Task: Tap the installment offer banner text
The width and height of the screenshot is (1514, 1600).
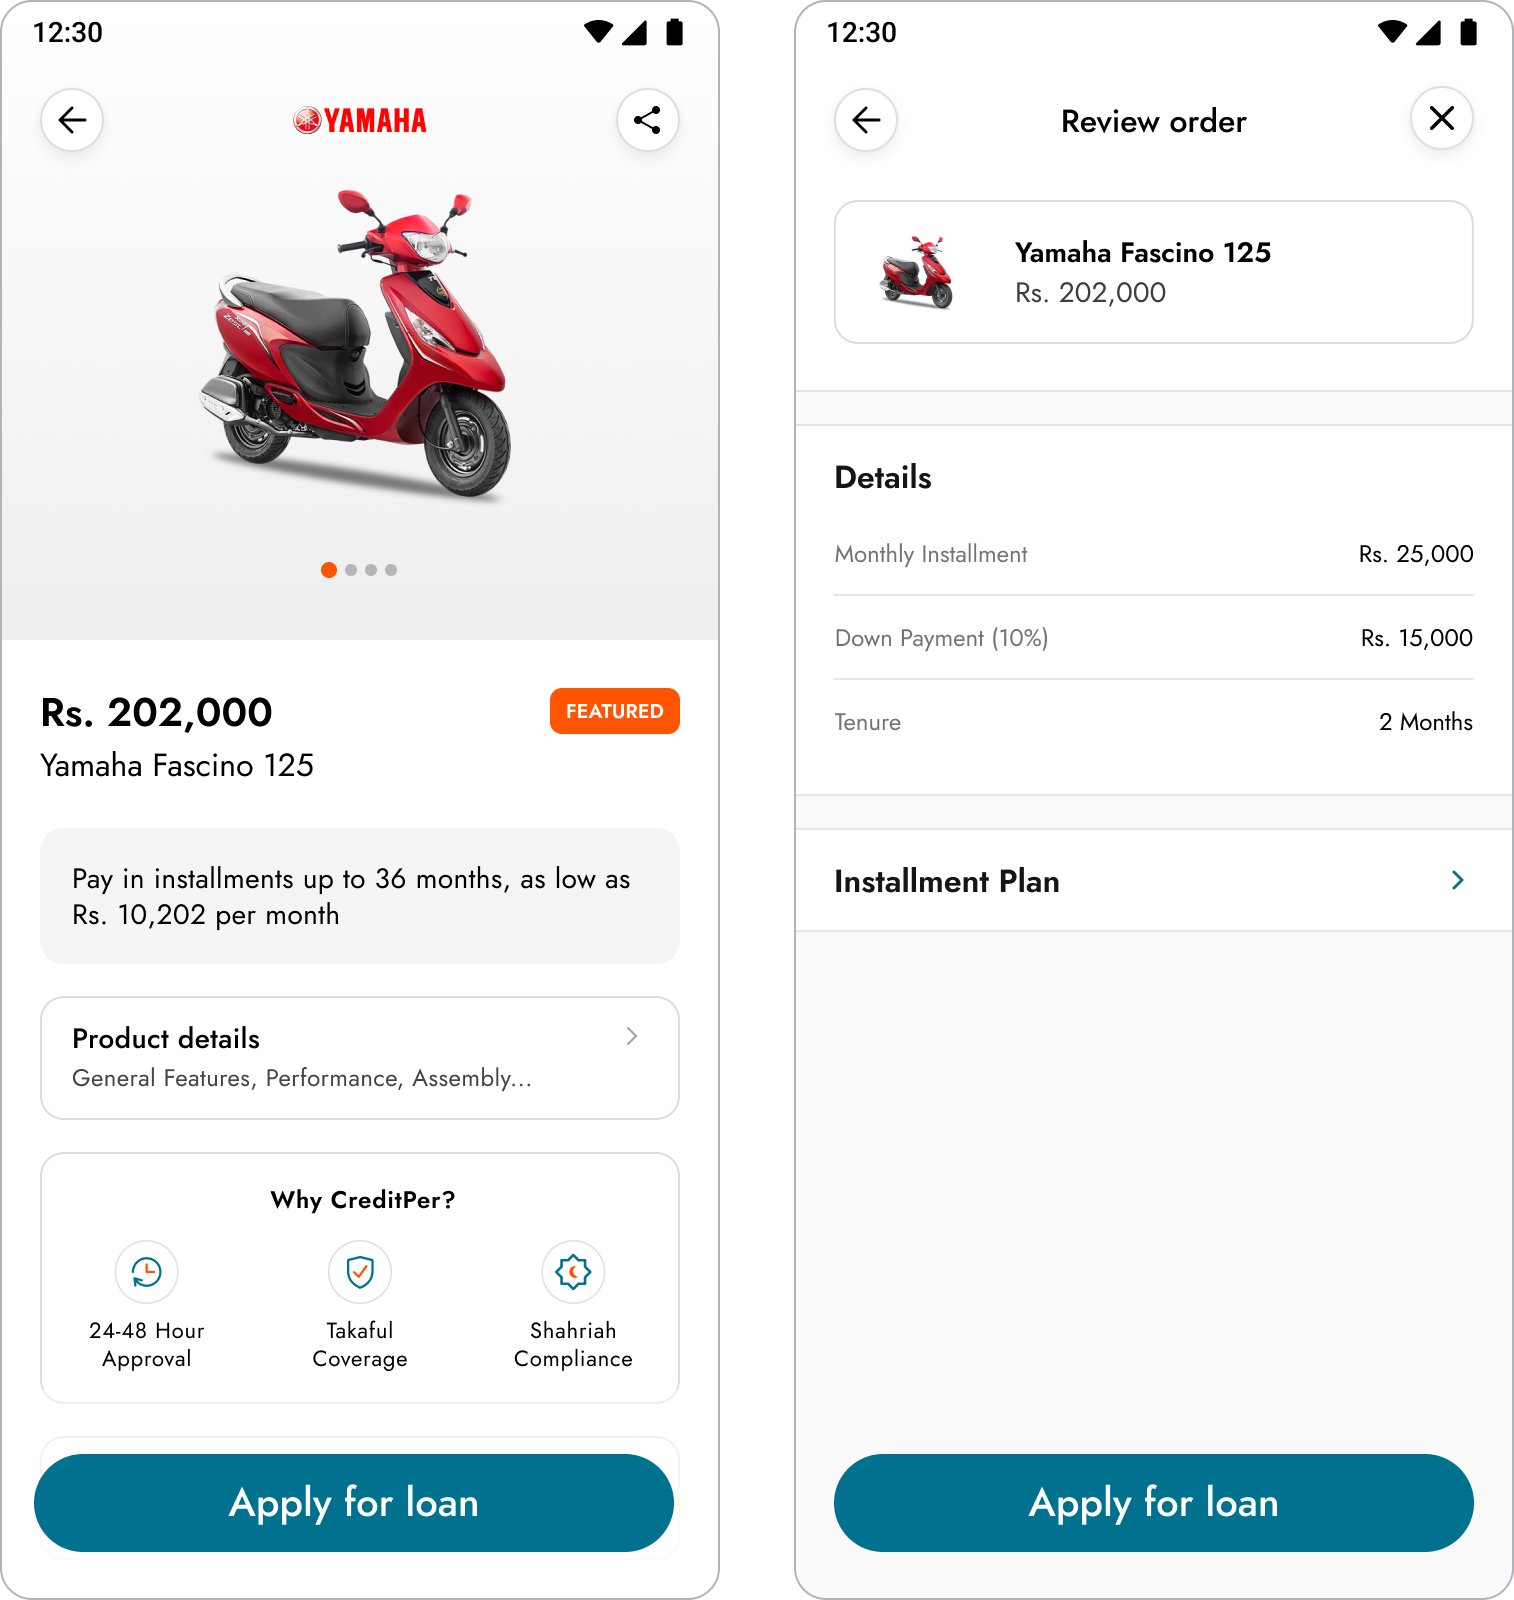Action: 350,896
